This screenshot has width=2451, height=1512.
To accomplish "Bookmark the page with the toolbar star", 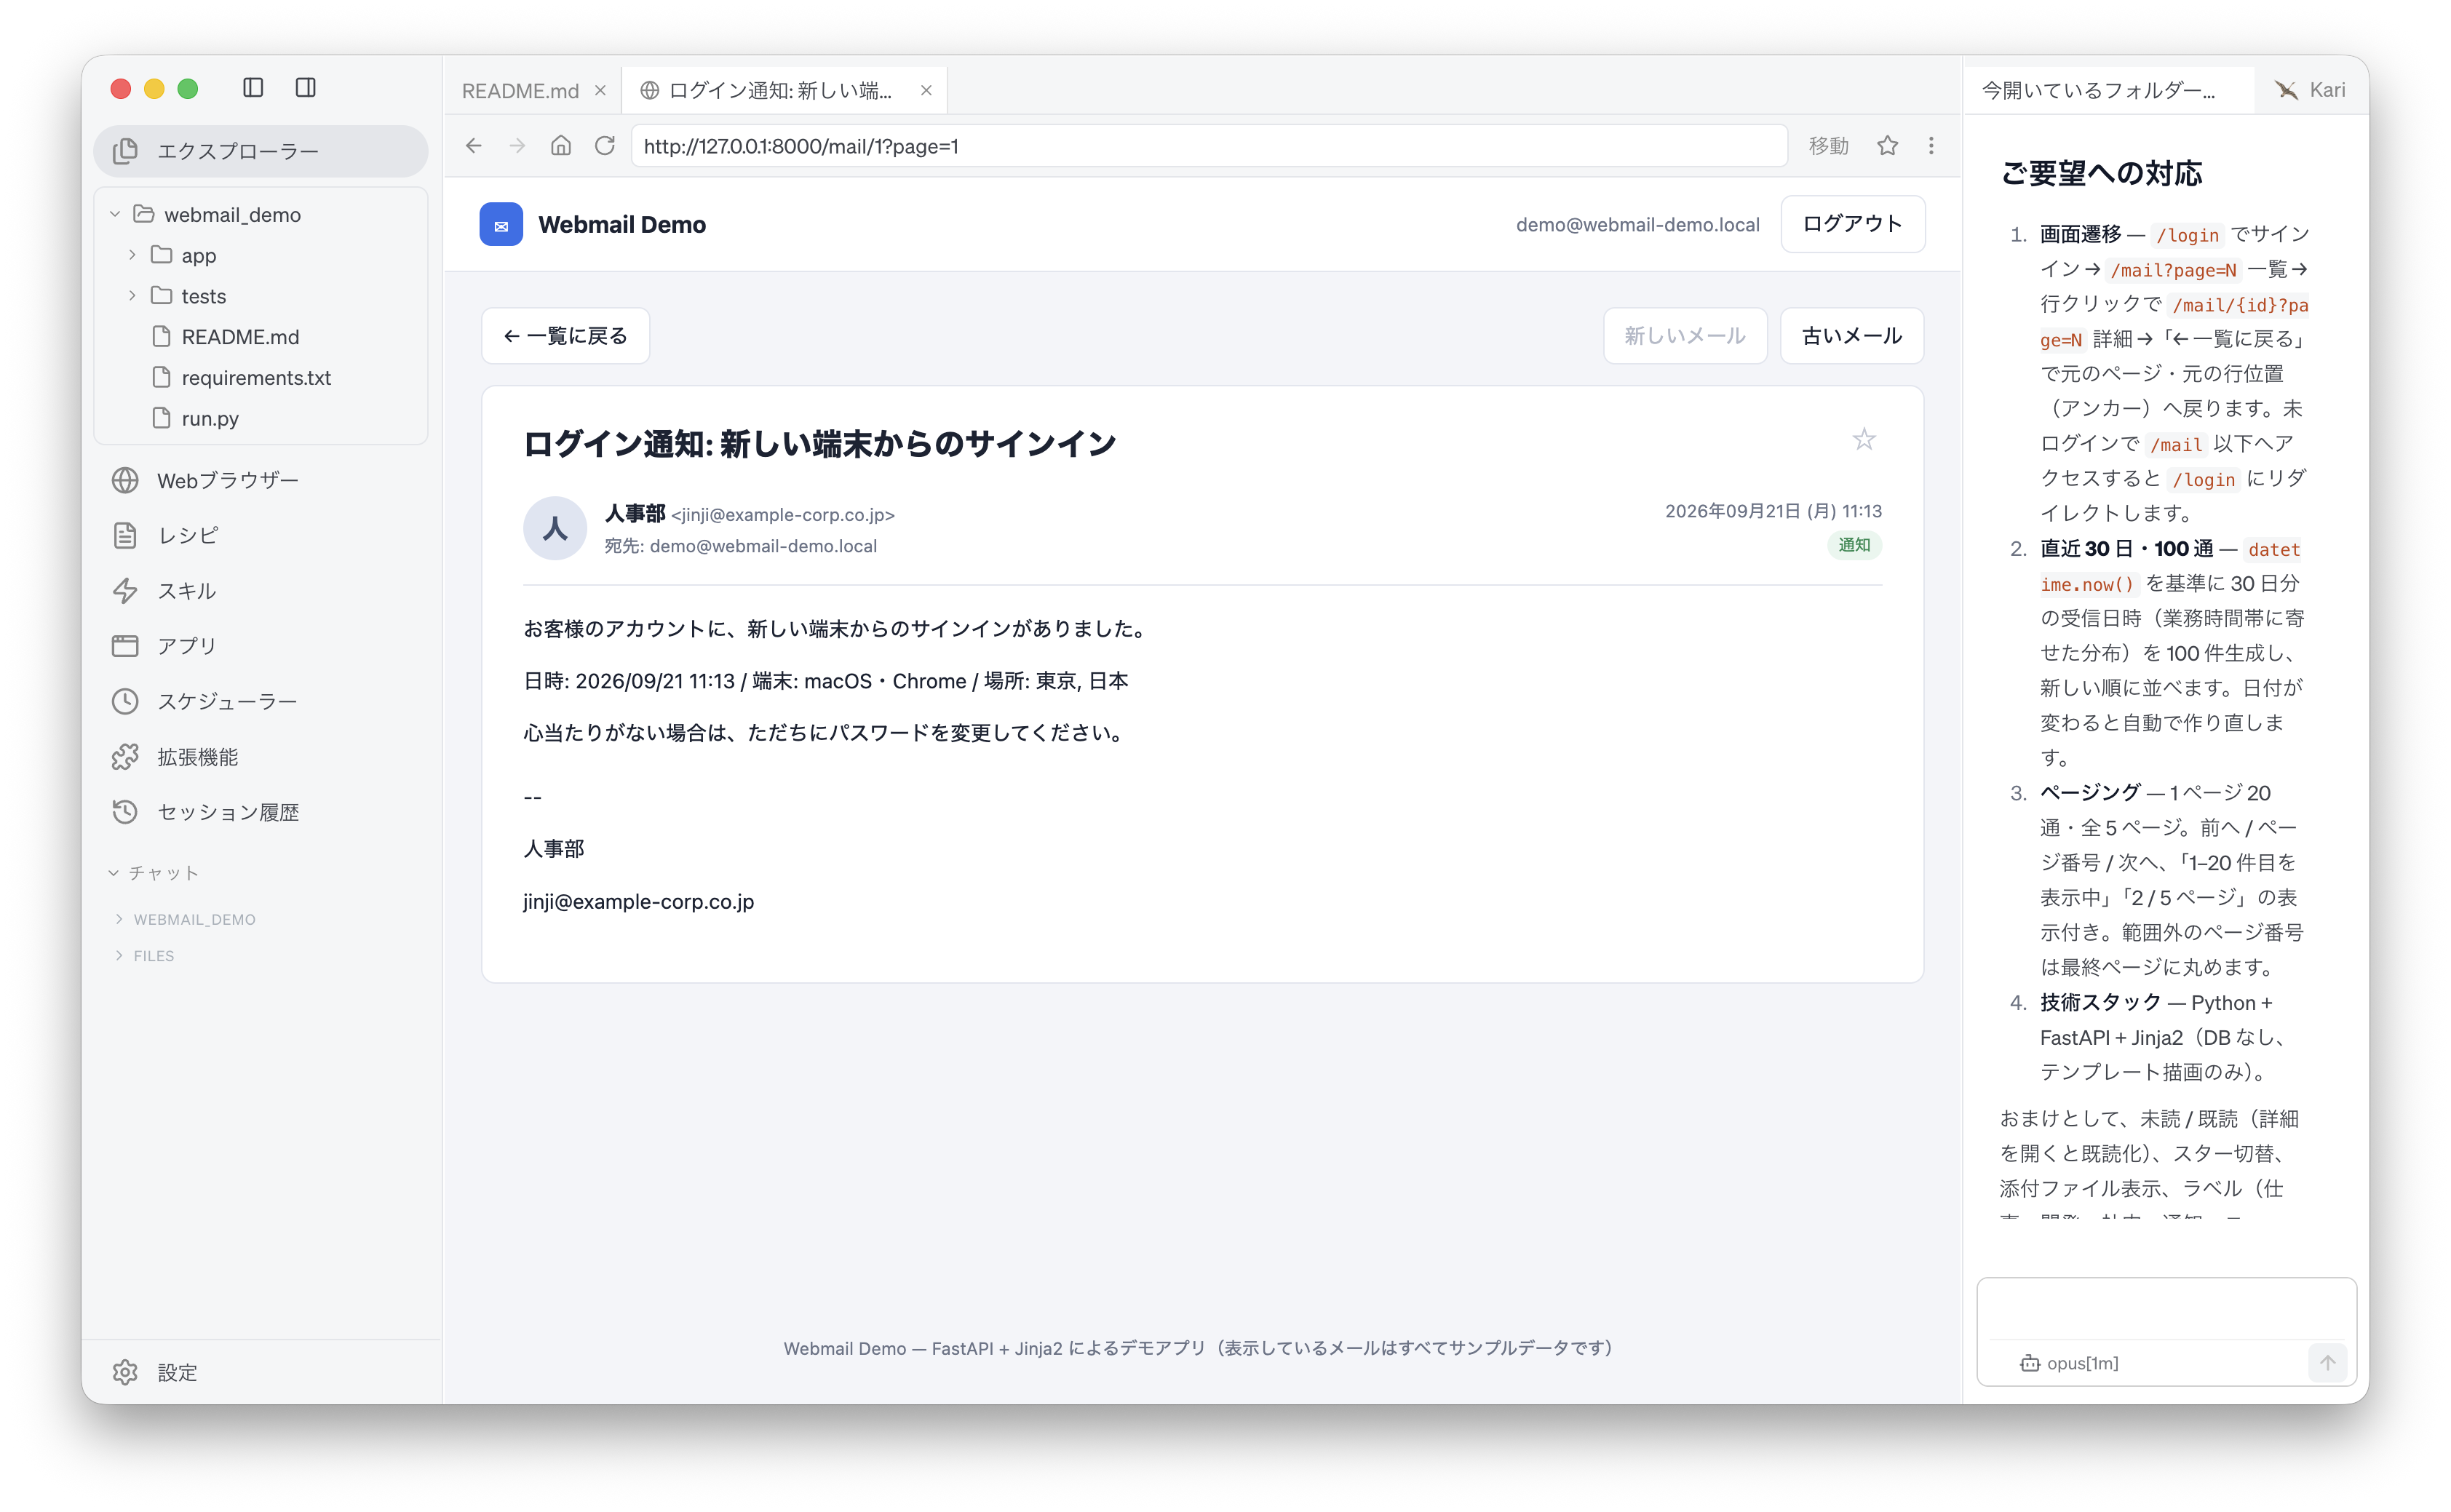I will coord(1887,146).
